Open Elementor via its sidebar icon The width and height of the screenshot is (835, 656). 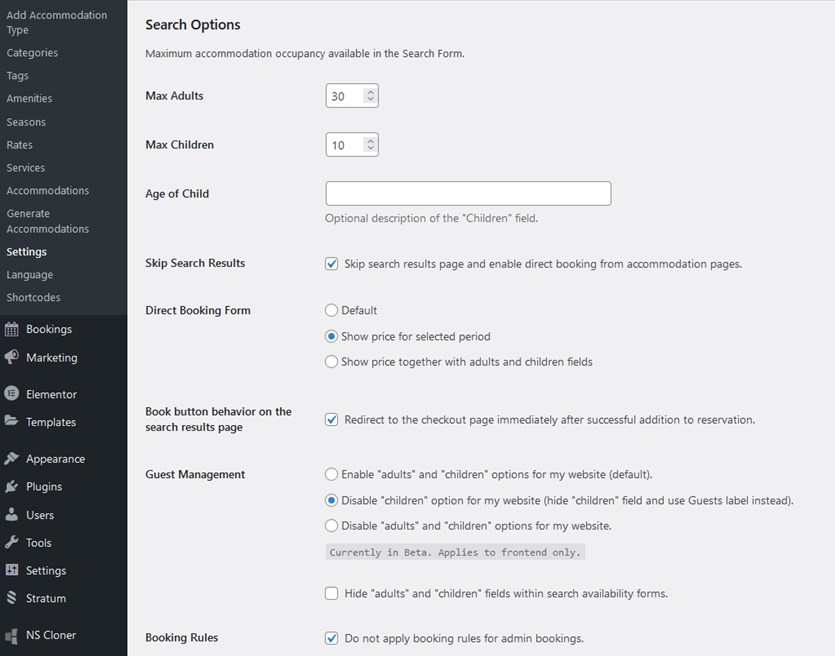(x=12, y=394)
